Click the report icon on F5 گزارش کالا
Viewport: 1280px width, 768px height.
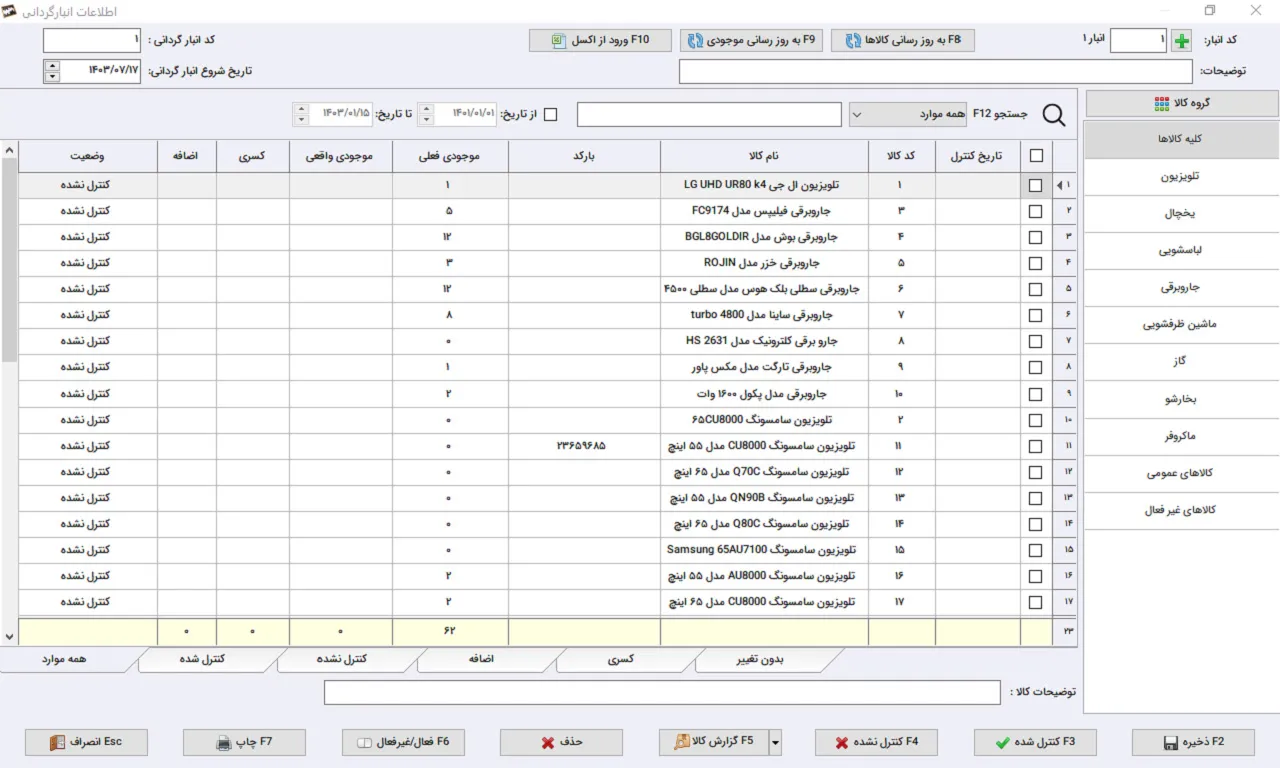click(x=682, y=742)
